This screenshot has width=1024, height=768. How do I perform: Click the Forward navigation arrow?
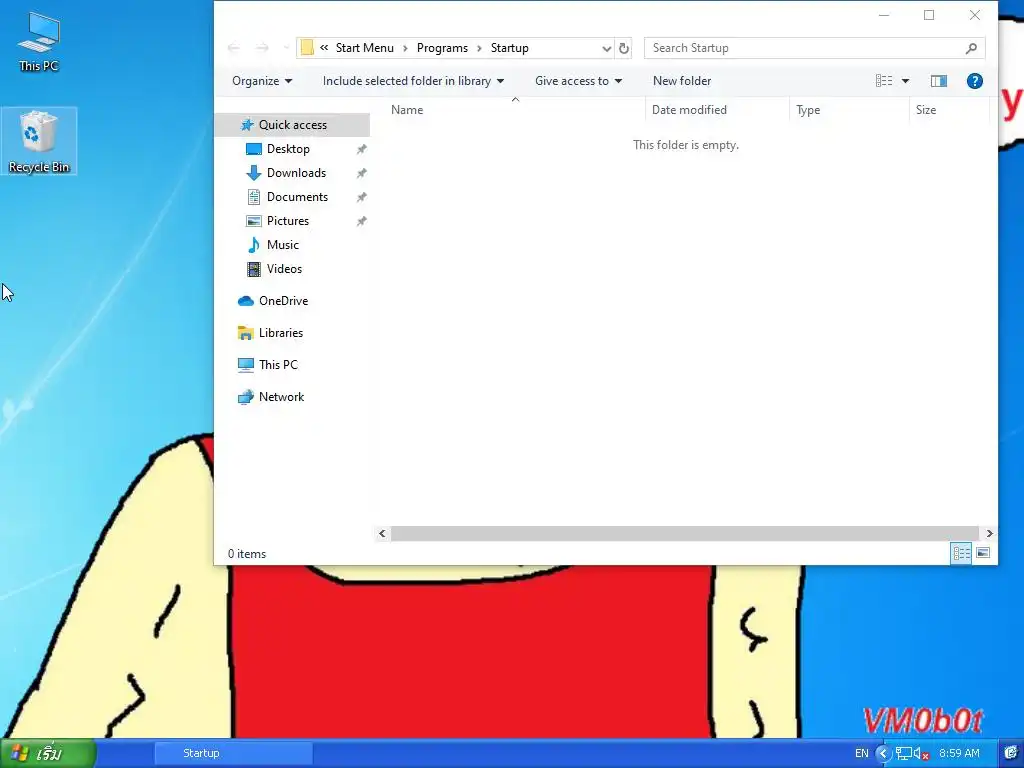coord(262,48)
